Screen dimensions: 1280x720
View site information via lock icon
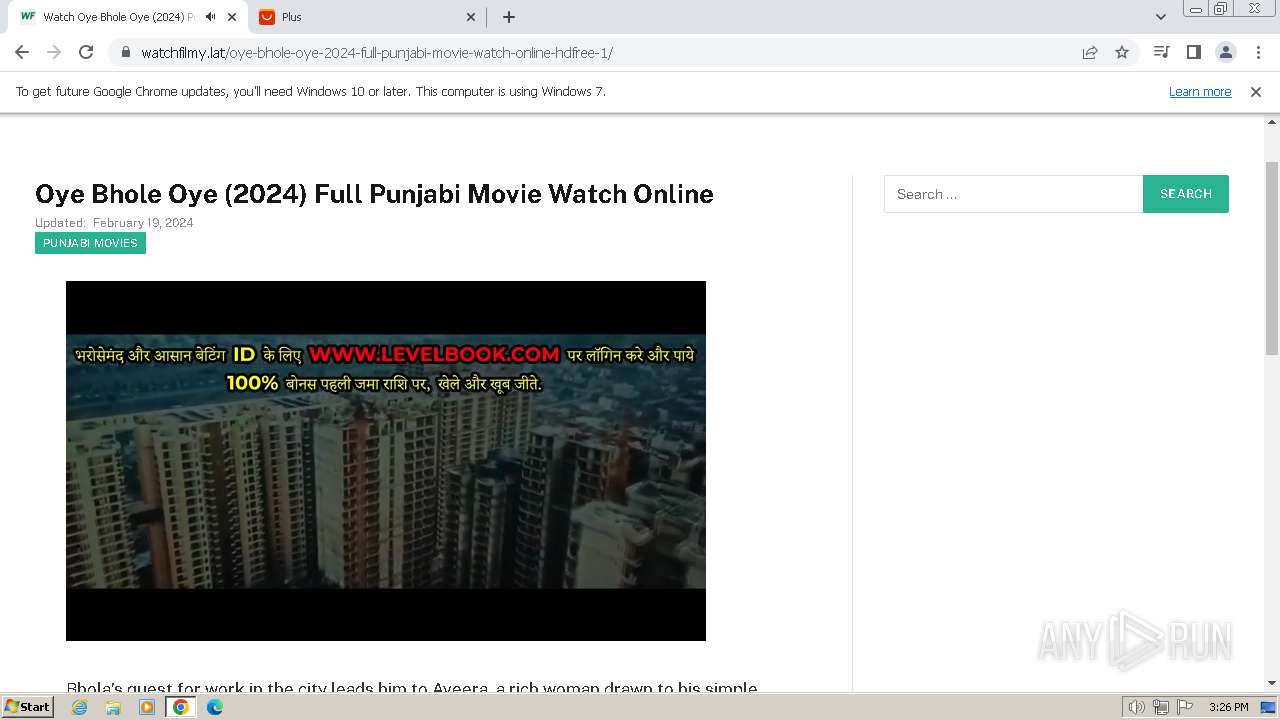click(x=126, y=52)
